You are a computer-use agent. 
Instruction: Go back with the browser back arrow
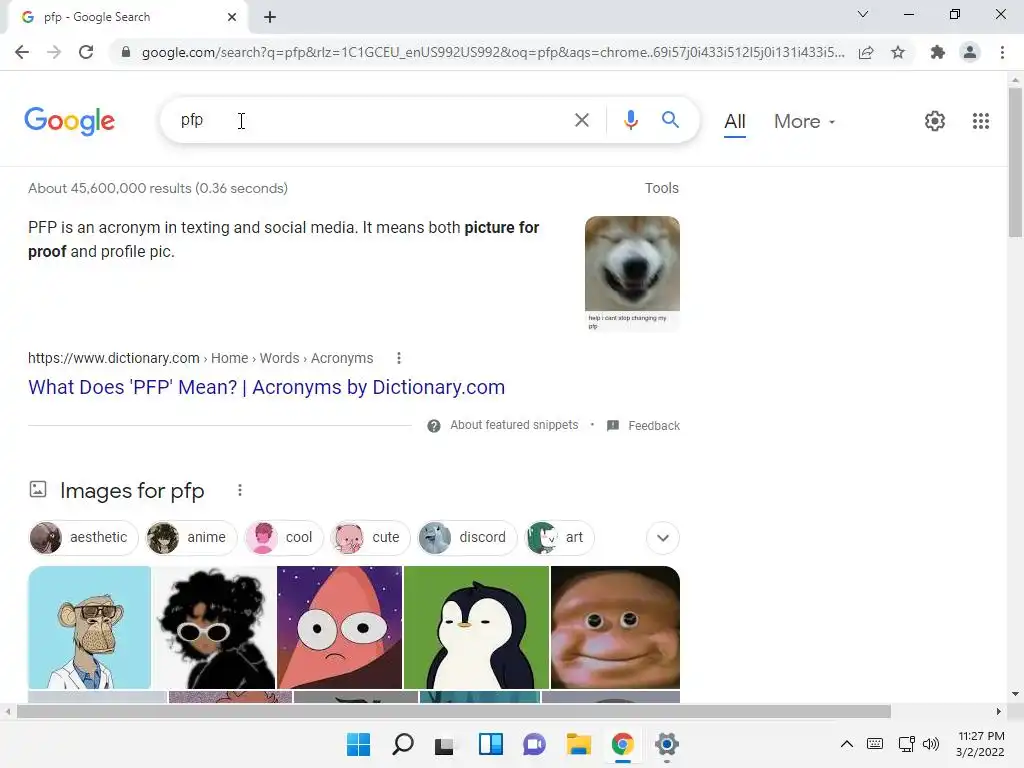click(x=22, y=52)
